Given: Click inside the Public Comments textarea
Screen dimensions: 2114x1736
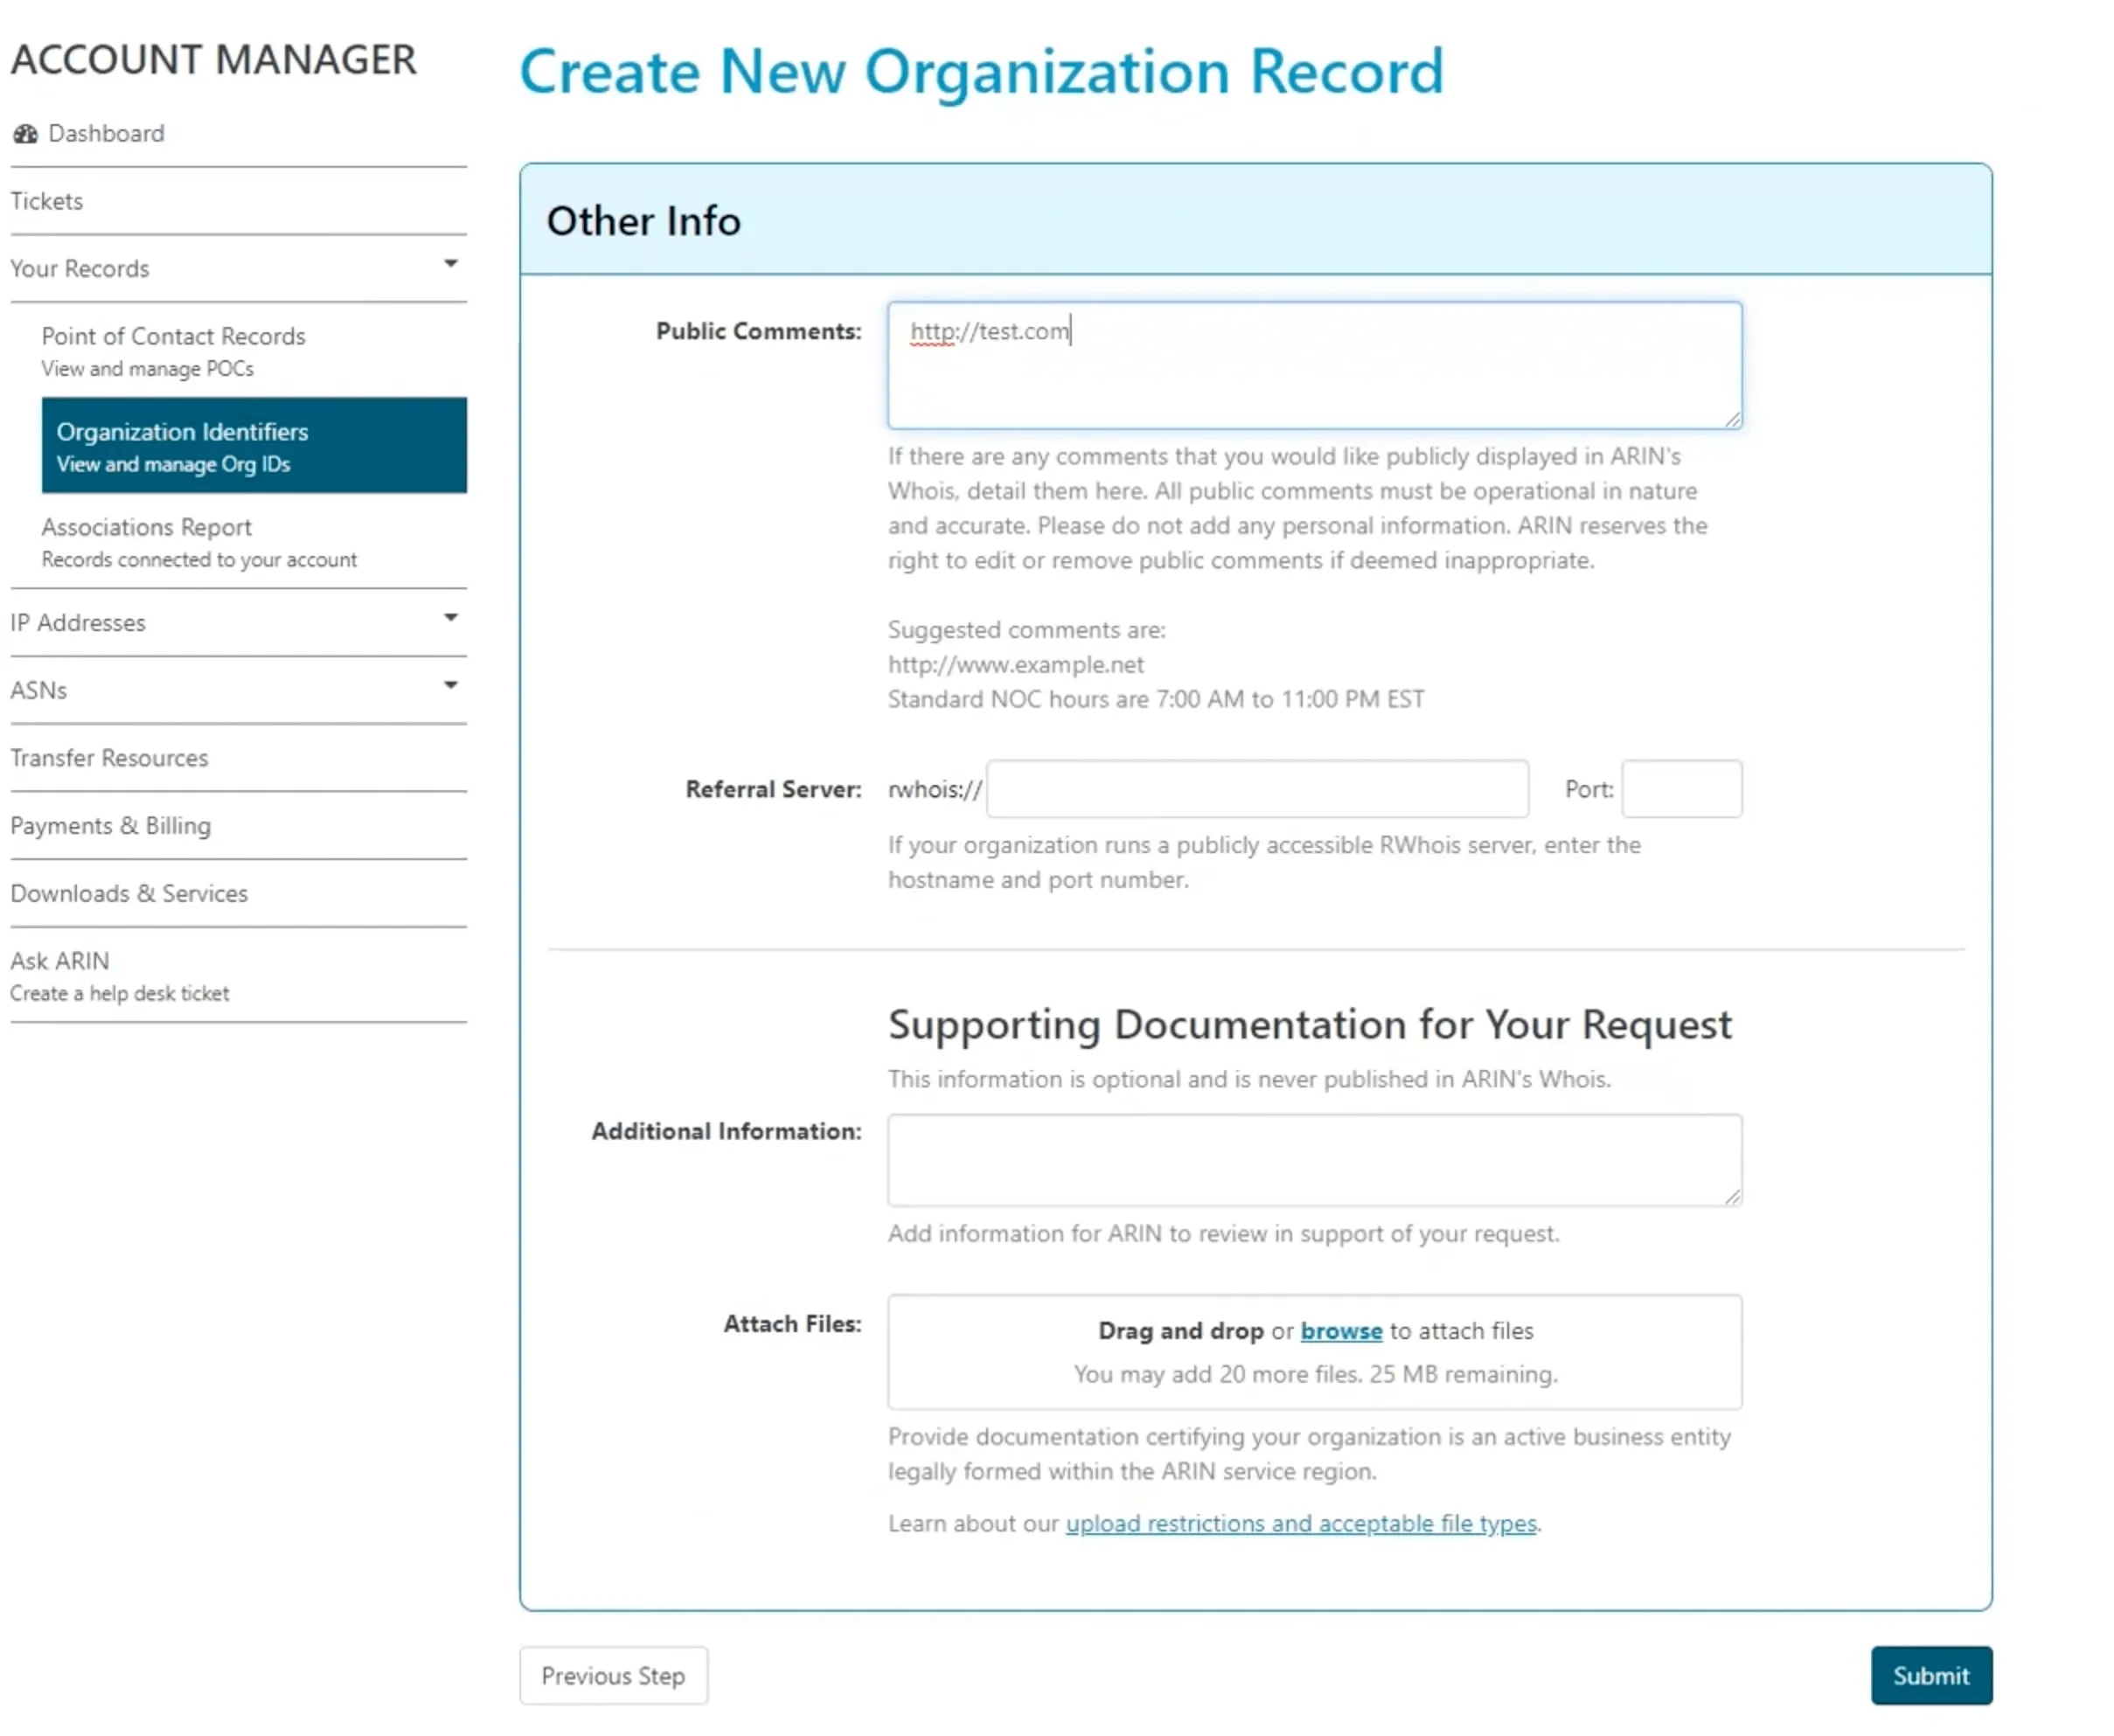Looking at the screenshot, I should [x=1313, y=366].
